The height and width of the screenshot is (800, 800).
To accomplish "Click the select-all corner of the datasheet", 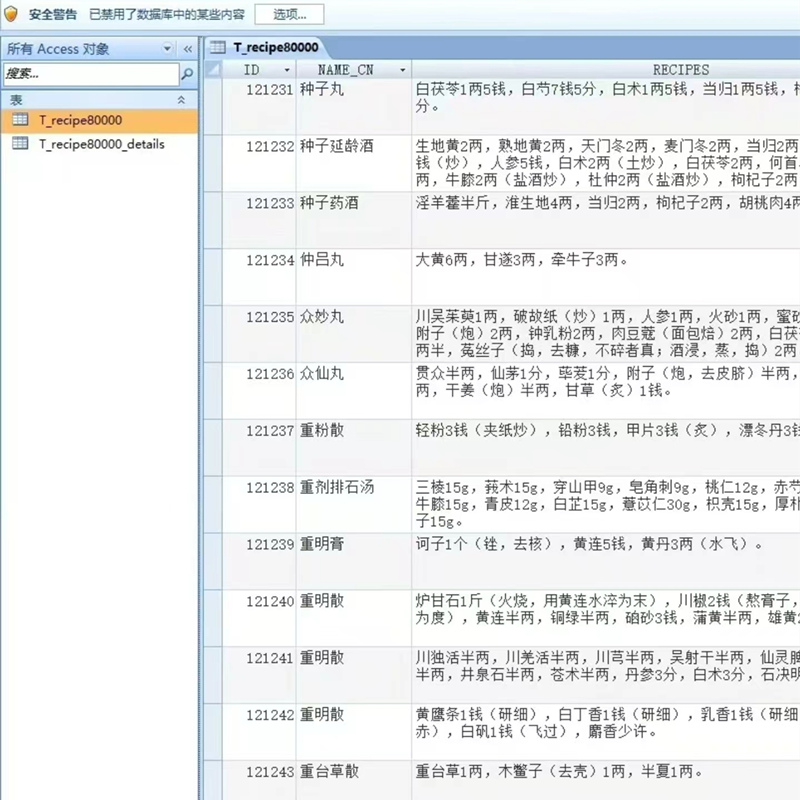I will pyautogui.click(x=214, y=69).
